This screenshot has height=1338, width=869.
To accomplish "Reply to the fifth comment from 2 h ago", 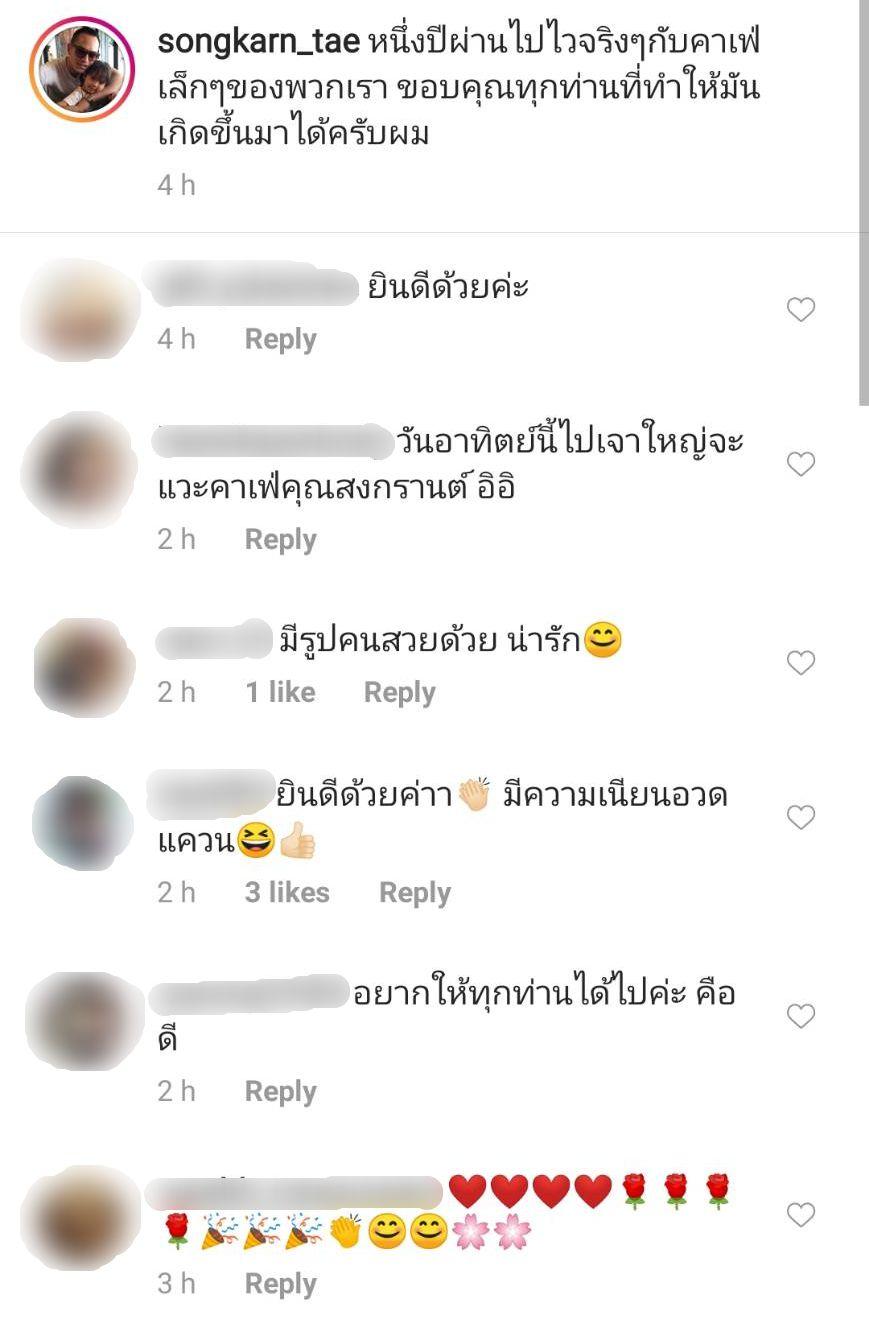I will pos(281,1091).
